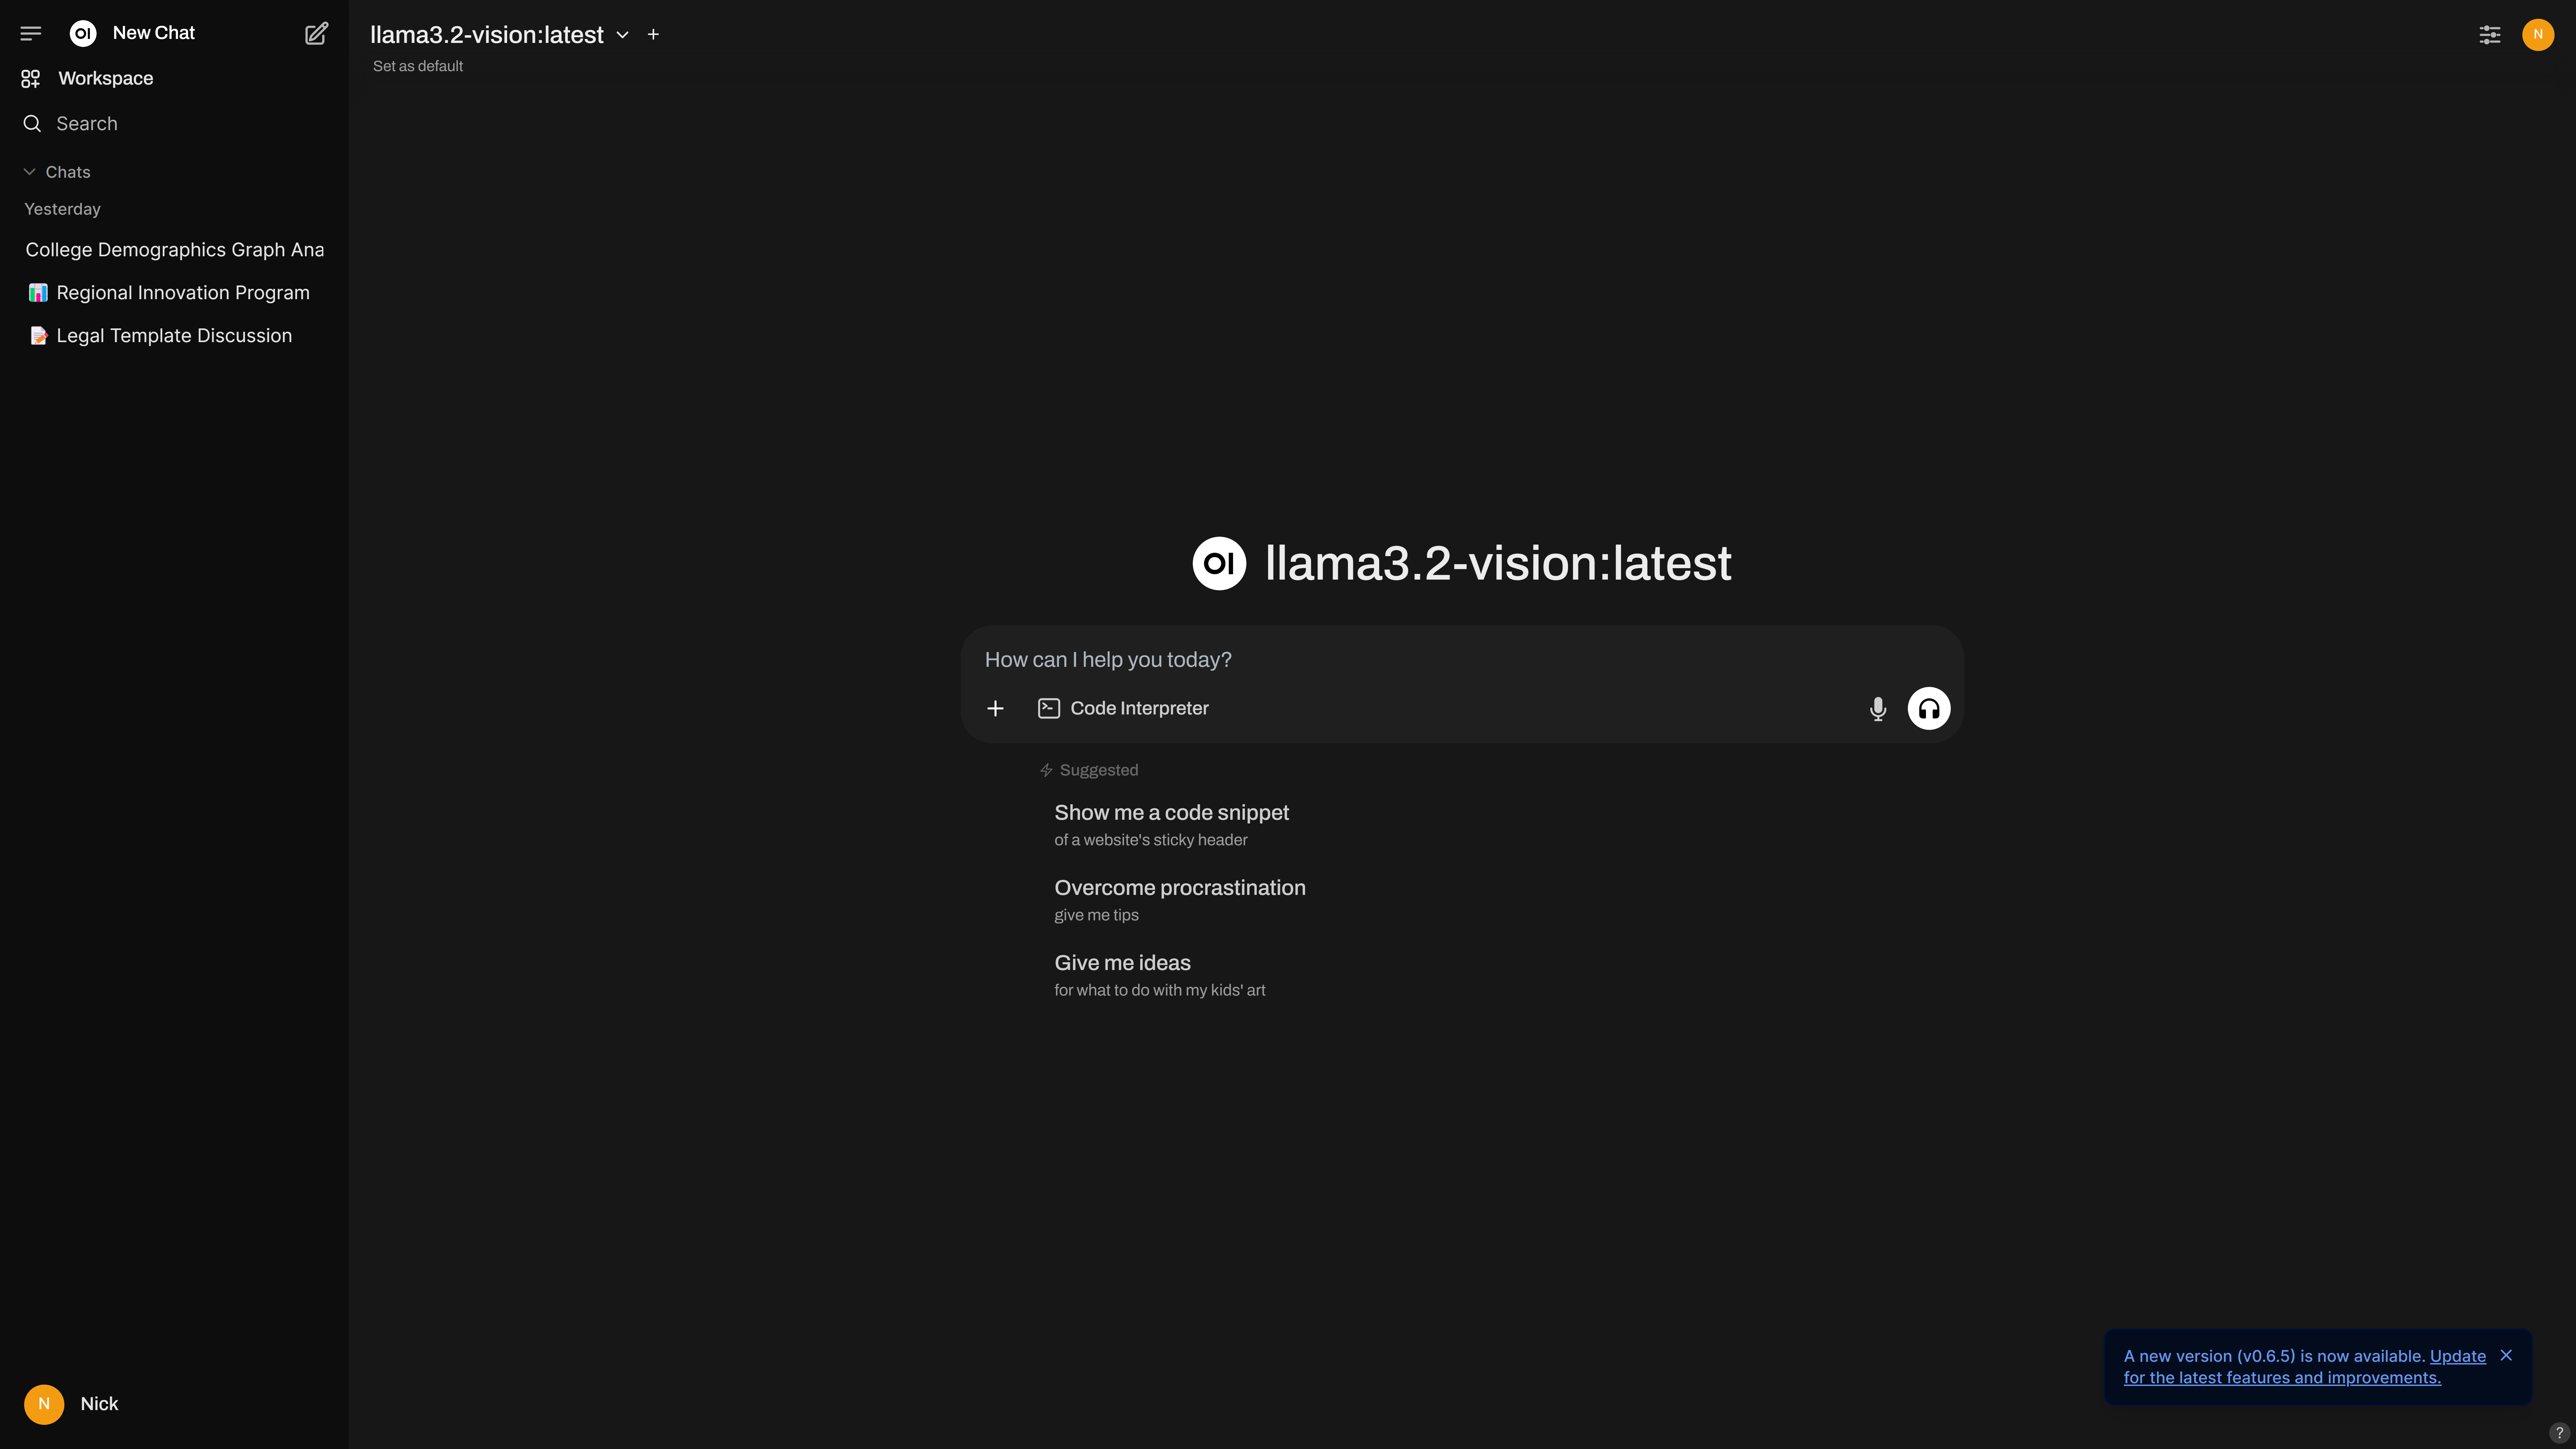Open the Search panel
The height and width of the screenshot is (1449, 2576).
86,123
